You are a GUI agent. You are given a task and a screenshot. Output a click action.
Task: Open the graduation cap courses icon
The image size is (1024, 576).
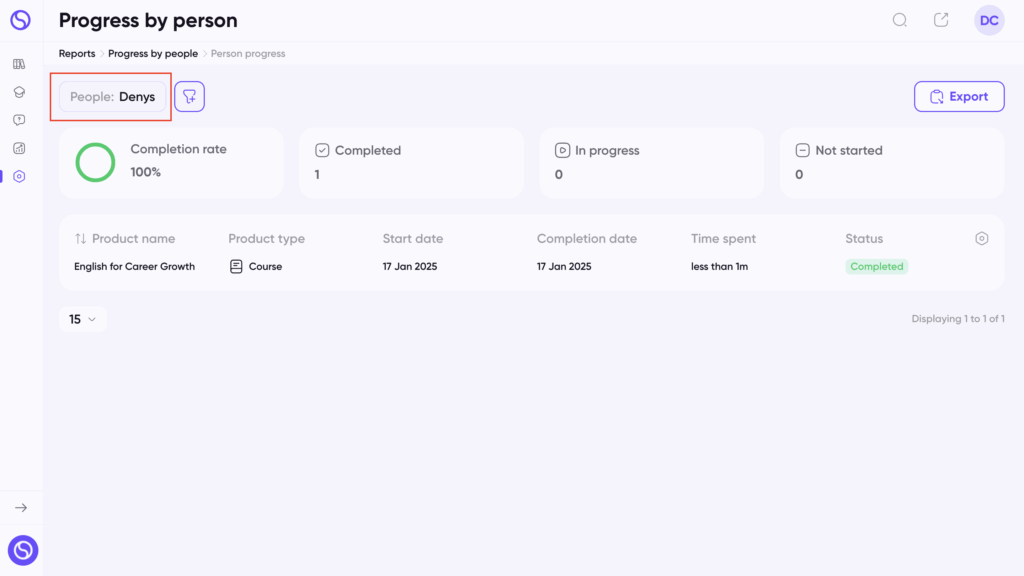coord(19,92)
